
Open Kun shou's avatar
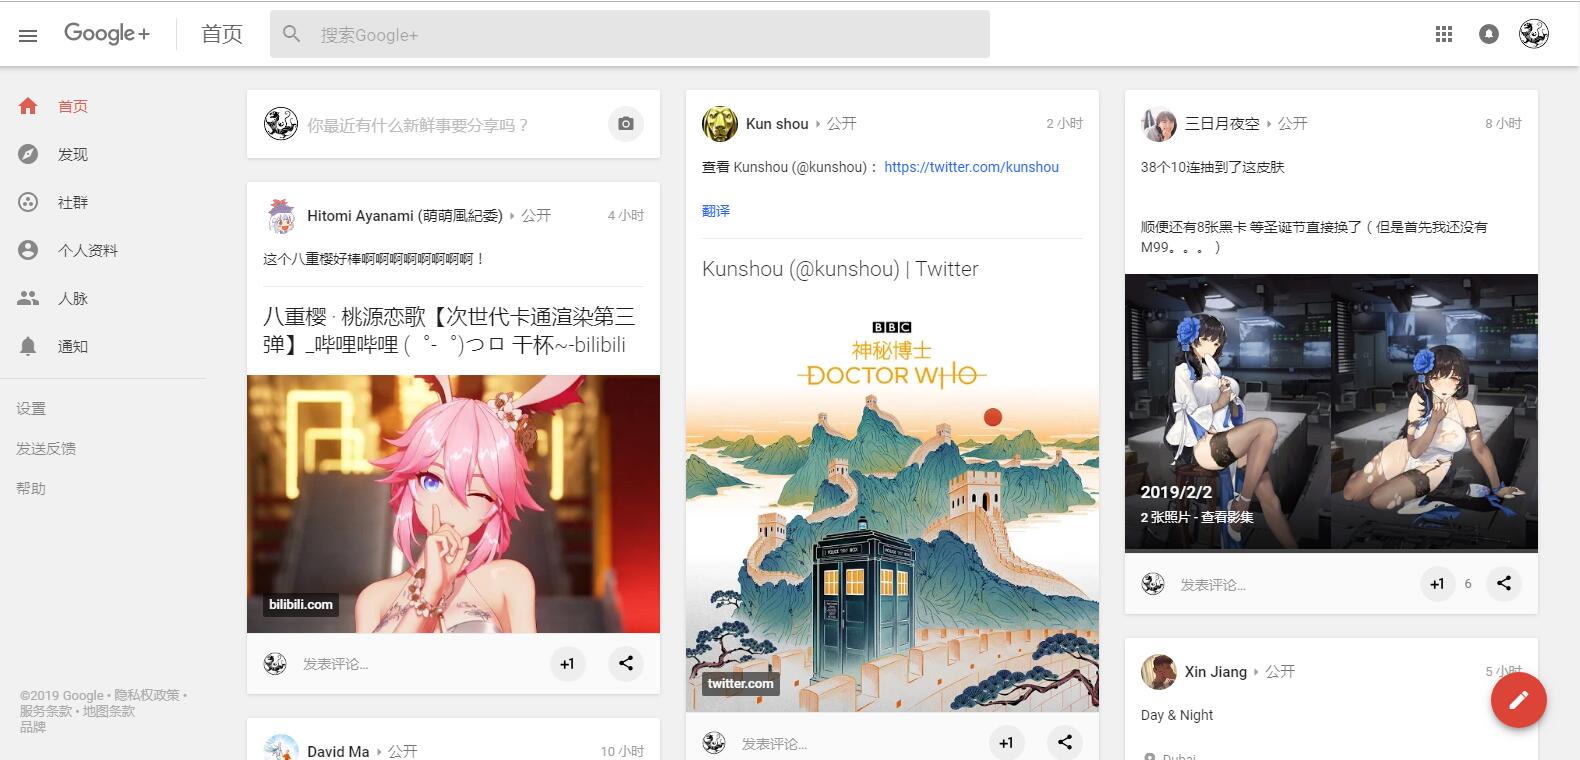(x=719, y=124)
